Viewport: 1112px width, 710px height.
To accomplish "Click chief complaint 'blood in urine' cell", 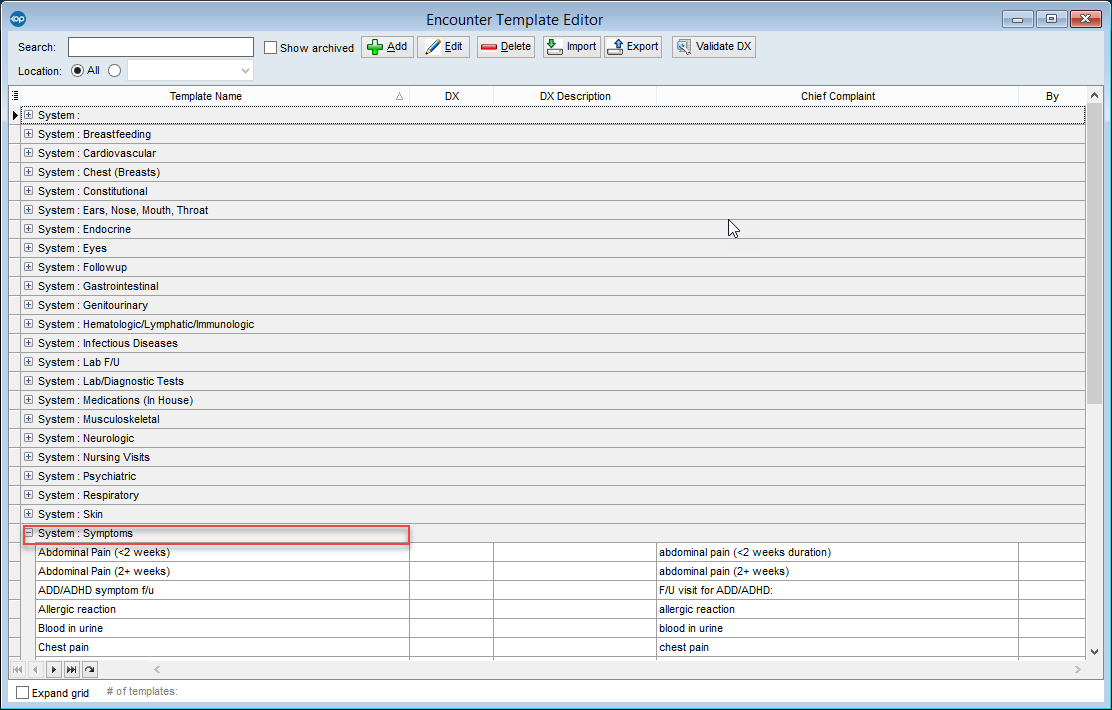I will (x=837, y=628).
